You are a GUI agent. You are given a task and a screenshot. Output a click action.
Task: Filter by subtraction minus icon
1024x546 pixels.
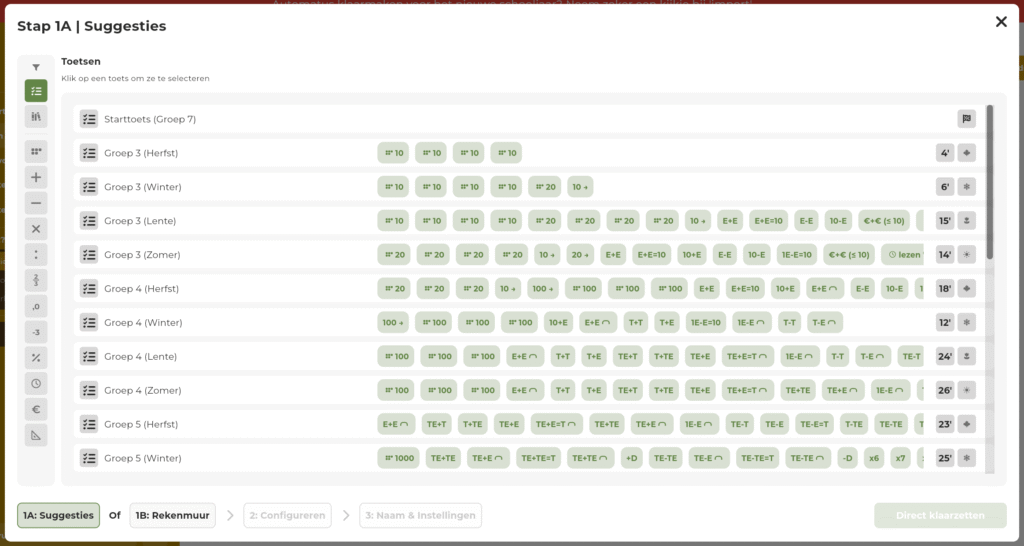pos(36,203)
